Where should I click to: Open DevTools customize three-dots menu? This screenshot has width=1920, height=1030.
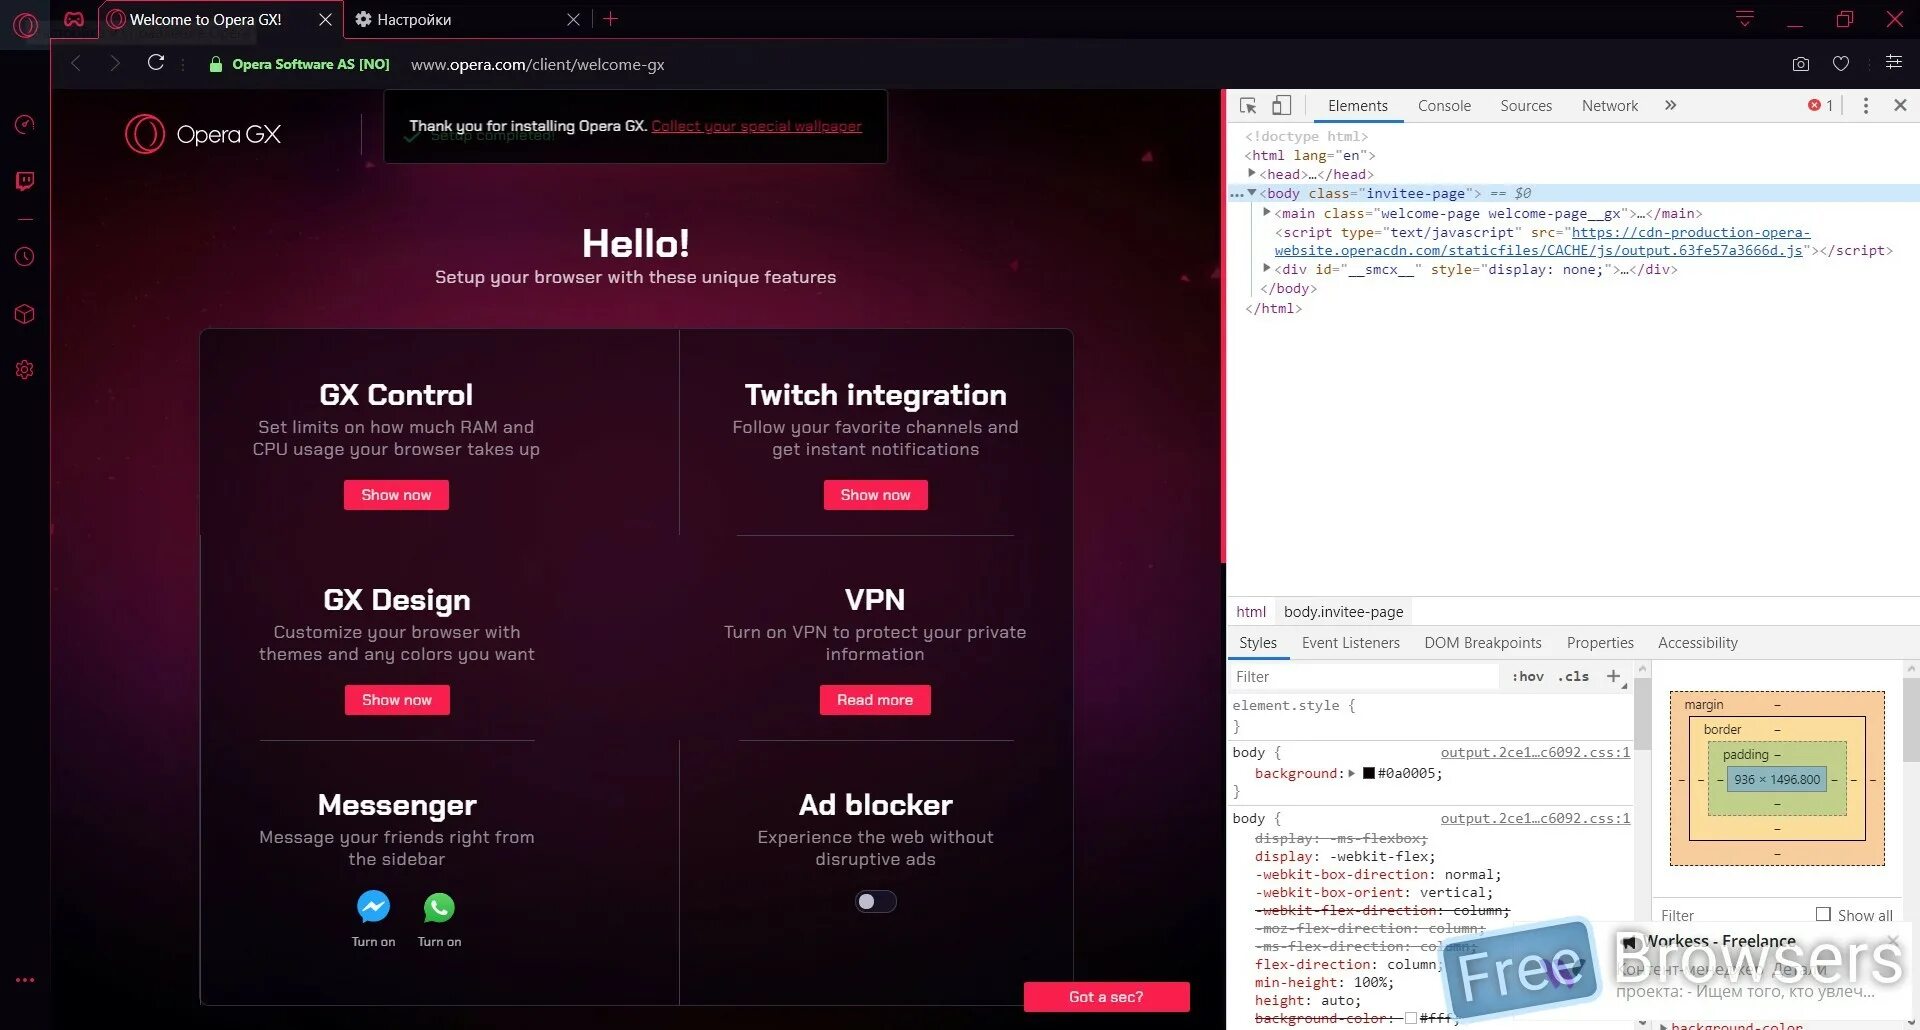pos(1866,105)
